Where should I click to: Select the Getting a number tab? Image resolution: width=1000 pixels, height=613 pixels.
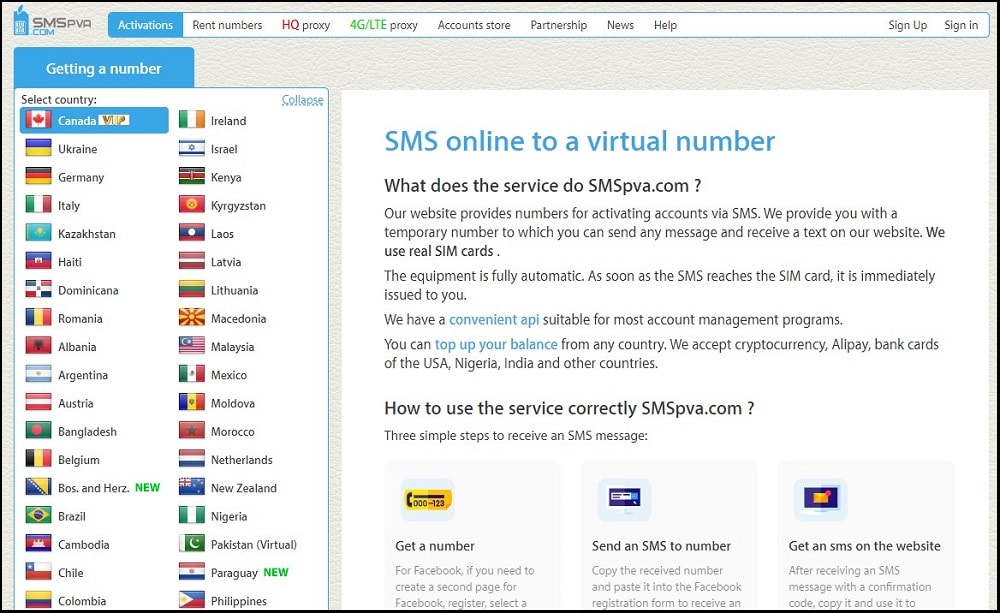[x=104, y=68]
